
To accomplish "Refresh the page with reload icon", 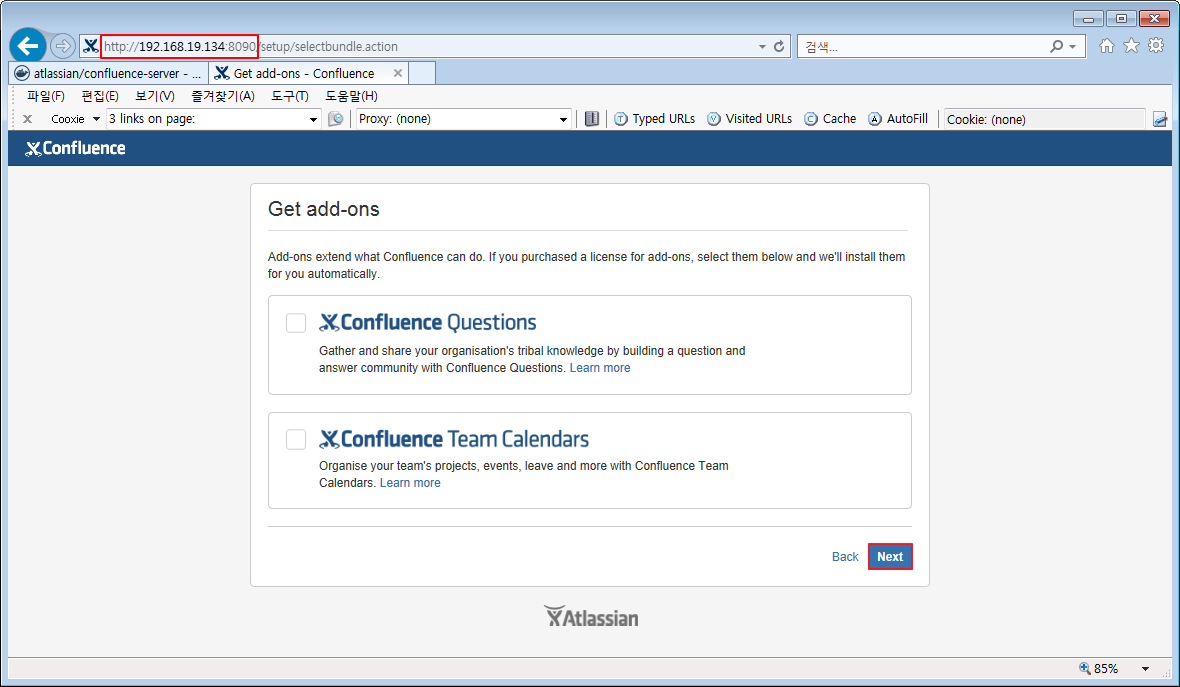I will [x=779, y=46].
